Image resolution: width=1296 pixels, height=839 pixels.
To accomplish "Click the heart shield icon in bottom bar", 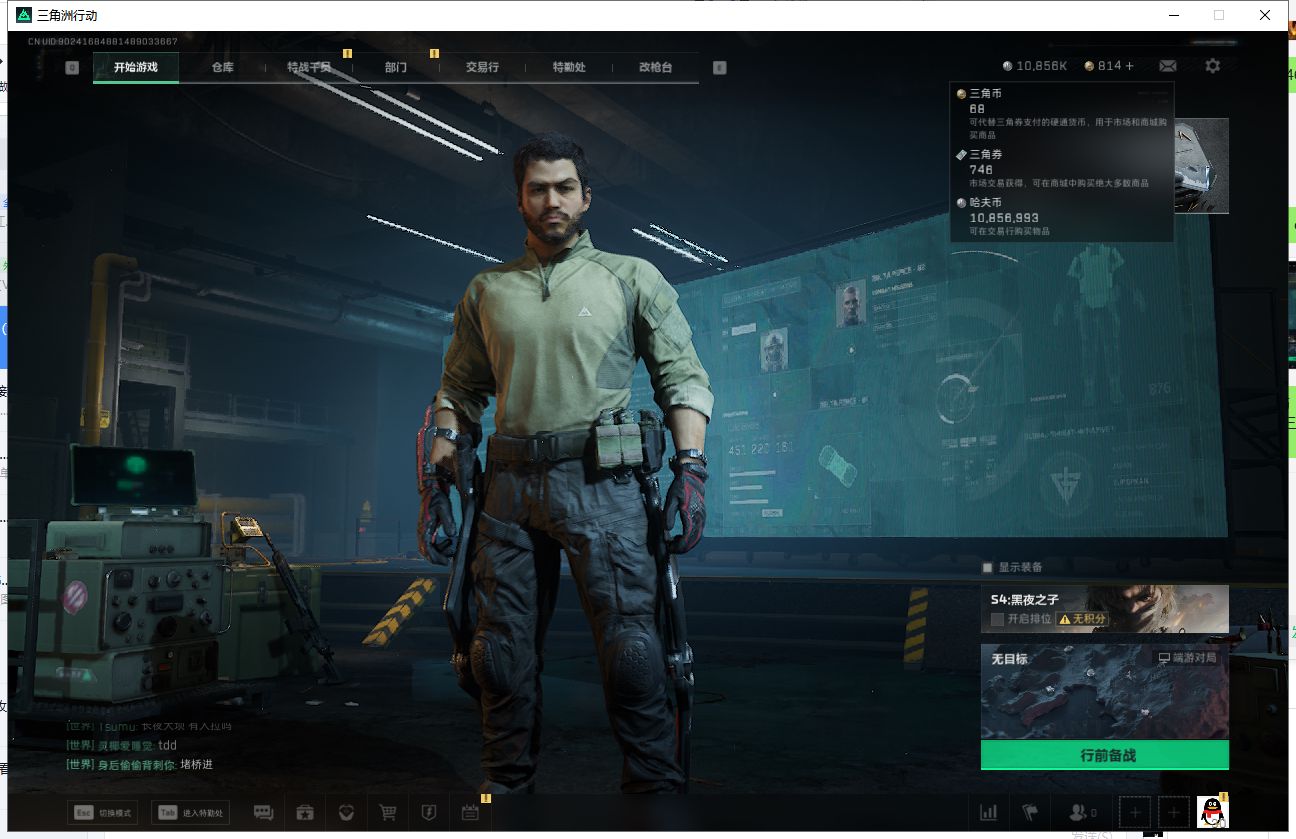I will [346, 813].
